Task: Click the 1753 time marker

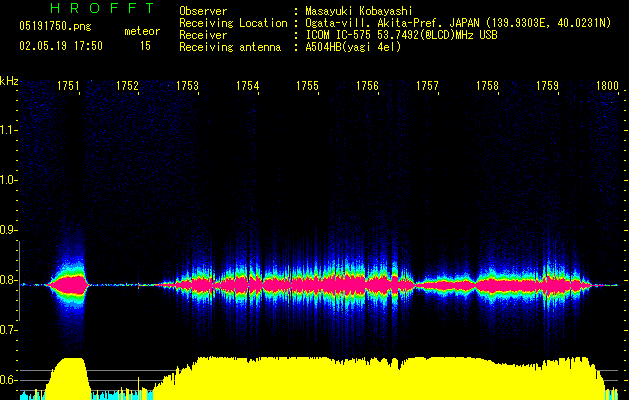Action: 187,86
